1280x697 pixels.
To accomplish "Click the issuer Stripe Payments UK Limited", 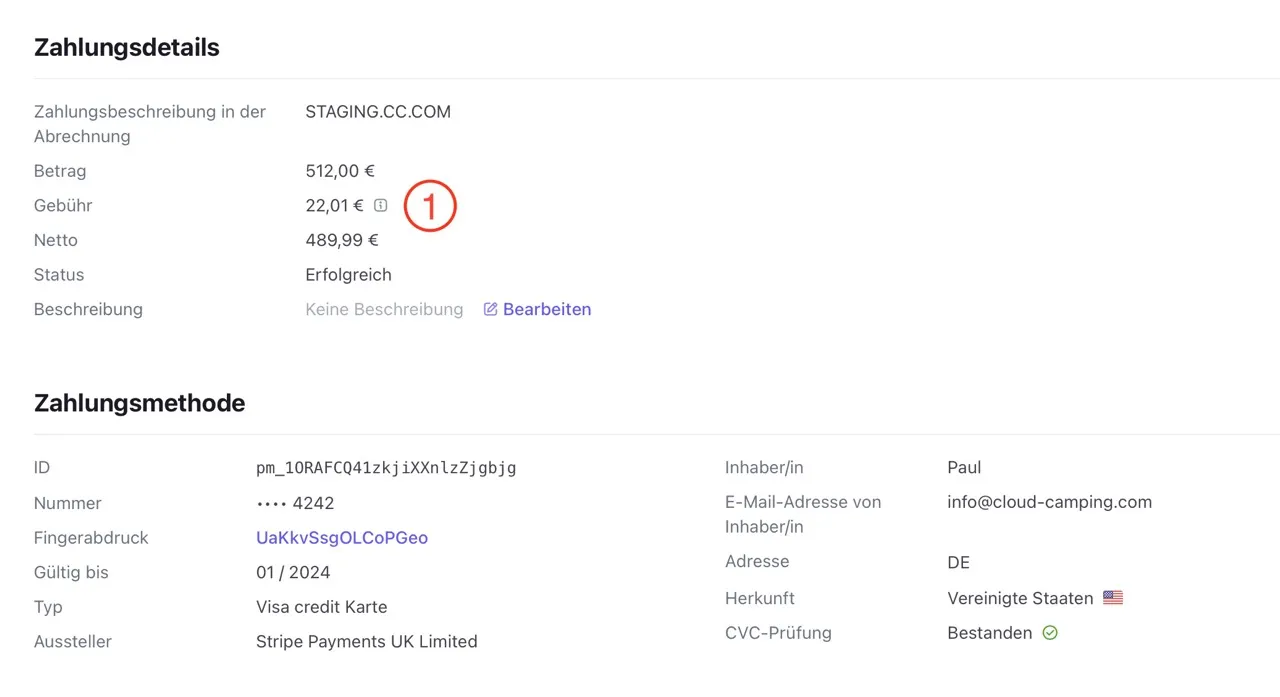I will point(367,642).
